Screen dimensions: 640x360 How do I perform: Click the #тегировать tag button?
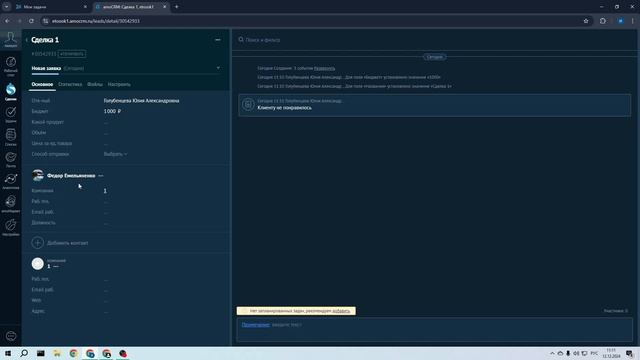pyautogui.click(x=72, y=54)
